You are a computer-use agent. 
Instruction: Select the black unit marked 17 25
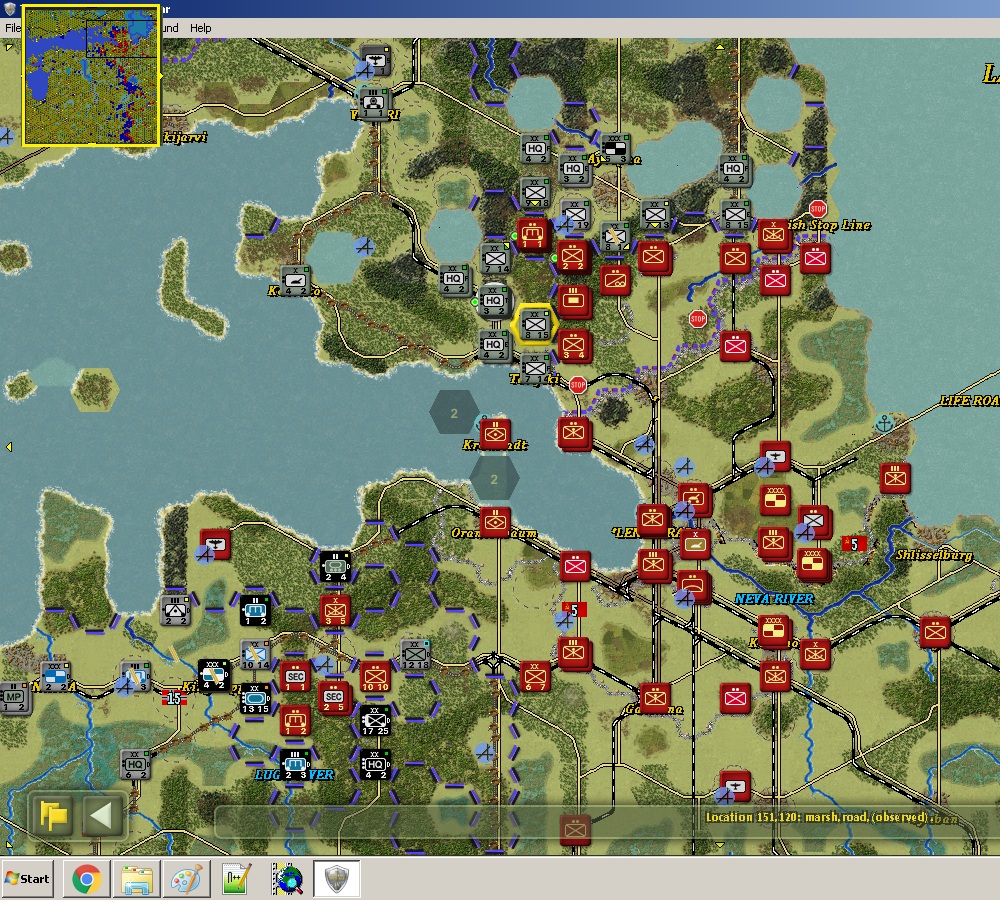coord(375,721)
